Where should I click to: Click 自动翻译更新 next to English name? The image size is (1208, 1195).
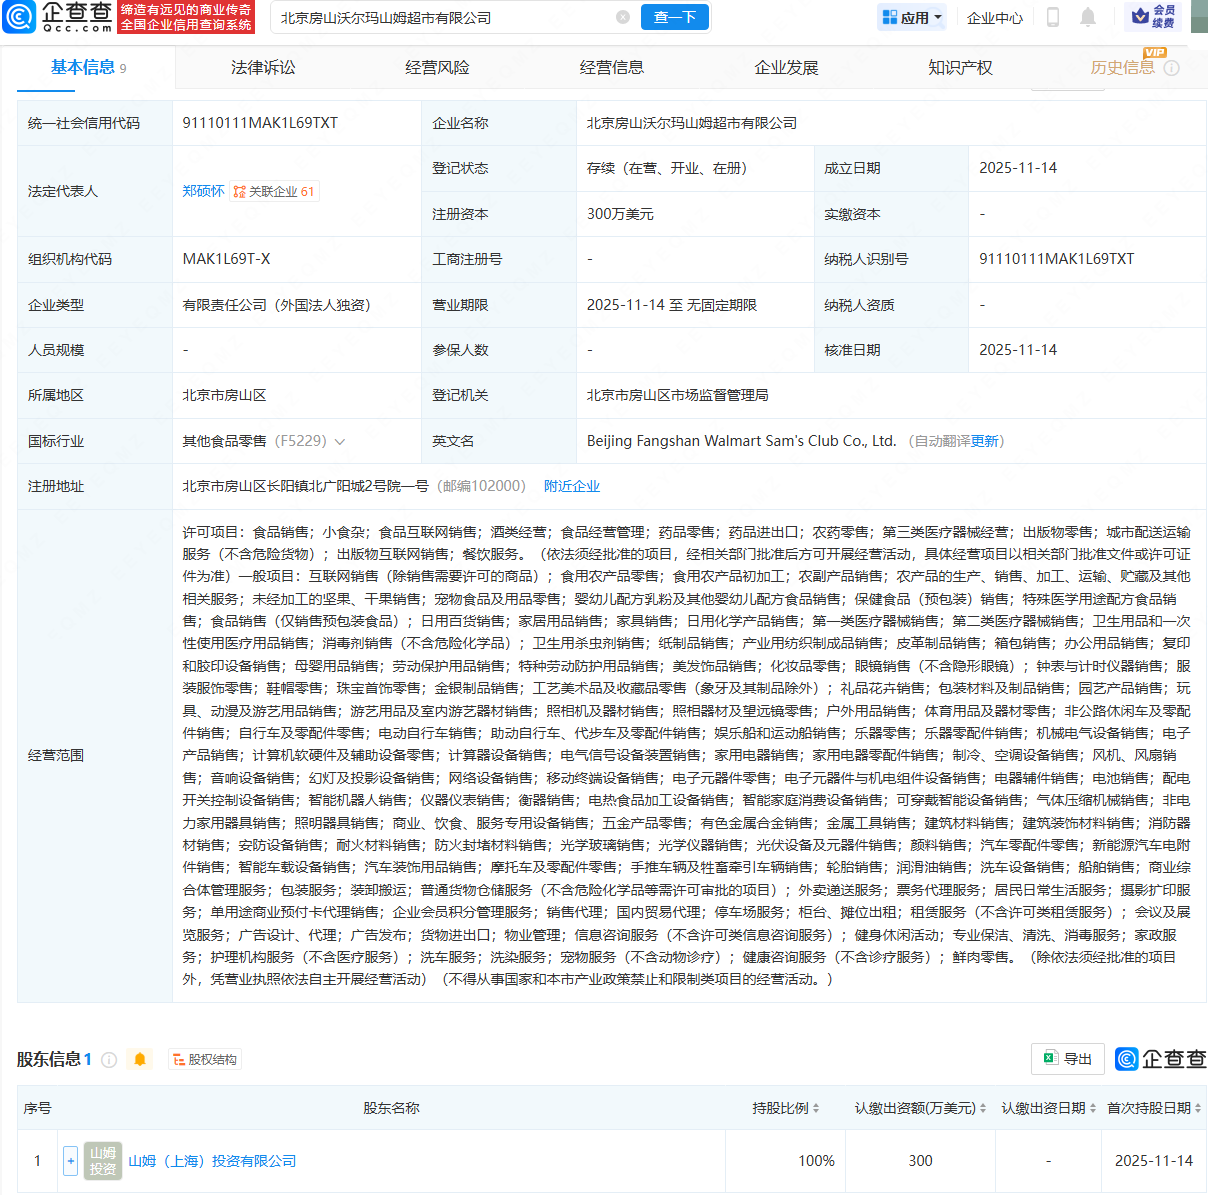click(956, 441)
